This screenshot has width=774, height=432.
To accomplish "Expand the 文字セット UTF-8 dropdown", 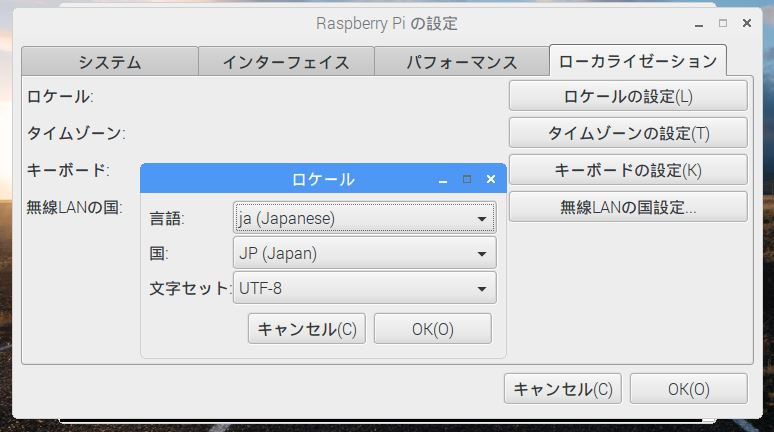I will pyautogui.click(x=365, y=290).
